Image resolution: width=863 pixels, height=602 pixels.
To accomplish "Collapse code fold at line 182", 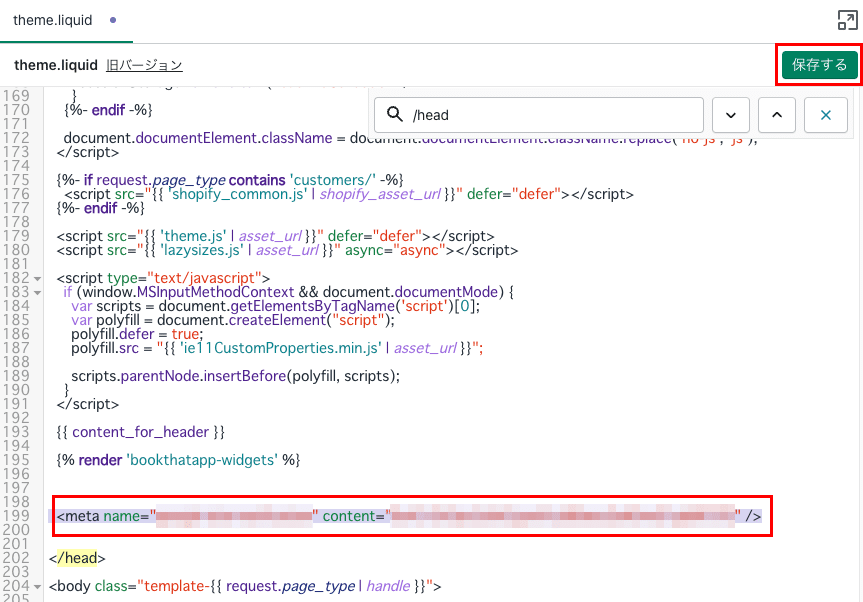I will [37, 278].
